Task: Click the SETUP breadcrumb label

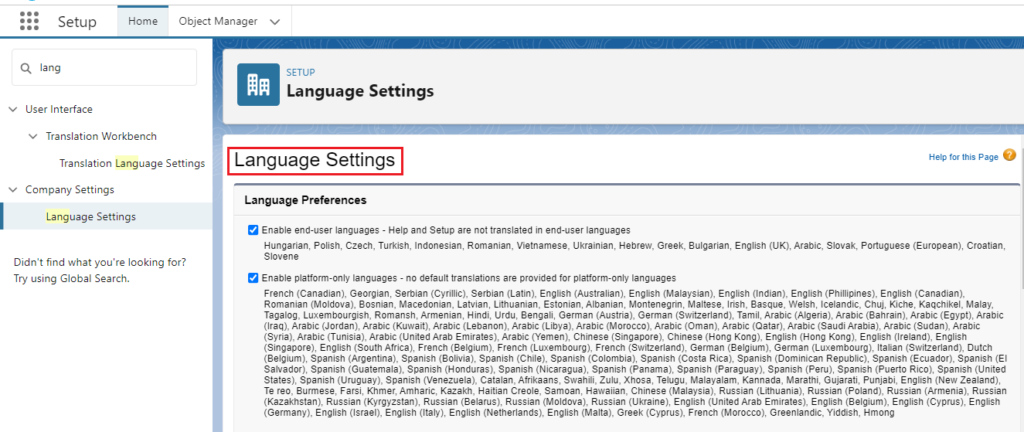Action: click(x=300, y=72)
